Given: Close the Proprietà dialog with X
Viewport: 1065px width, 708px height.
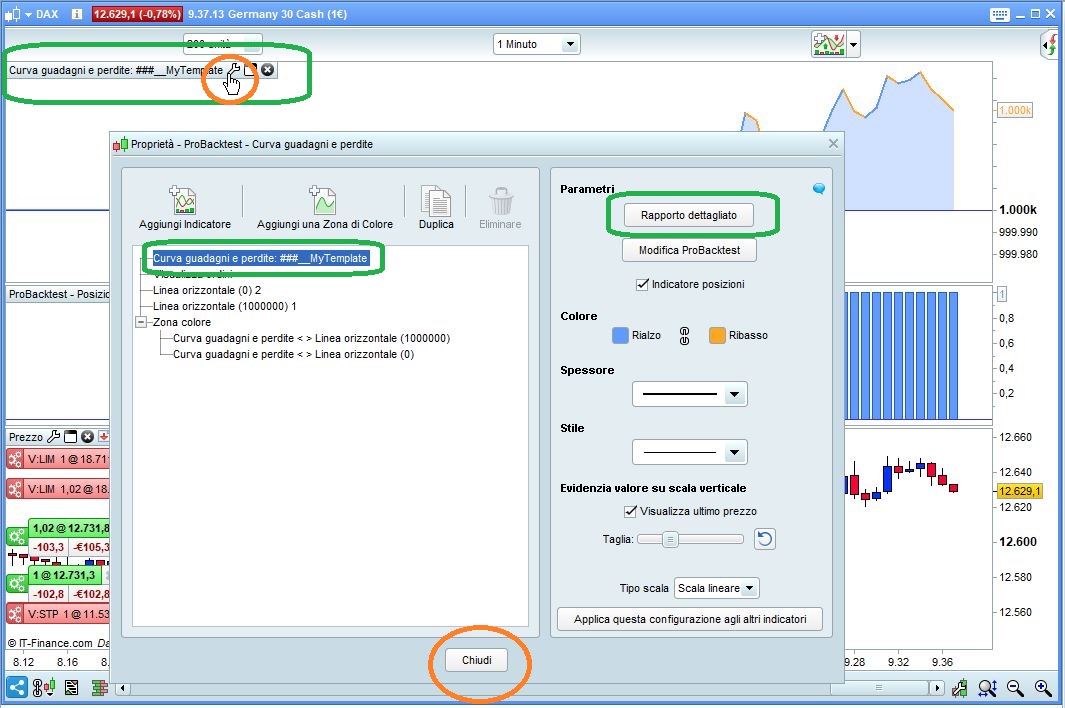Looking at the screenshot, I should click(x=833, y=143).
